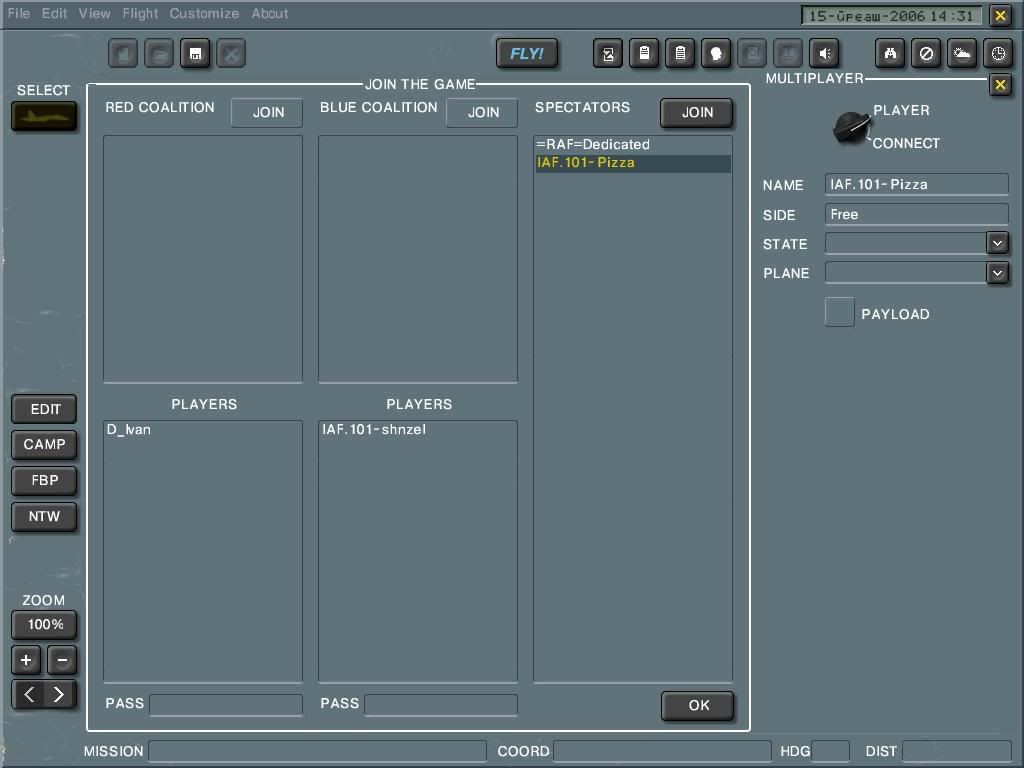Click the speaker sound icon
1024x768 pixels.
(x=824, y=53)
